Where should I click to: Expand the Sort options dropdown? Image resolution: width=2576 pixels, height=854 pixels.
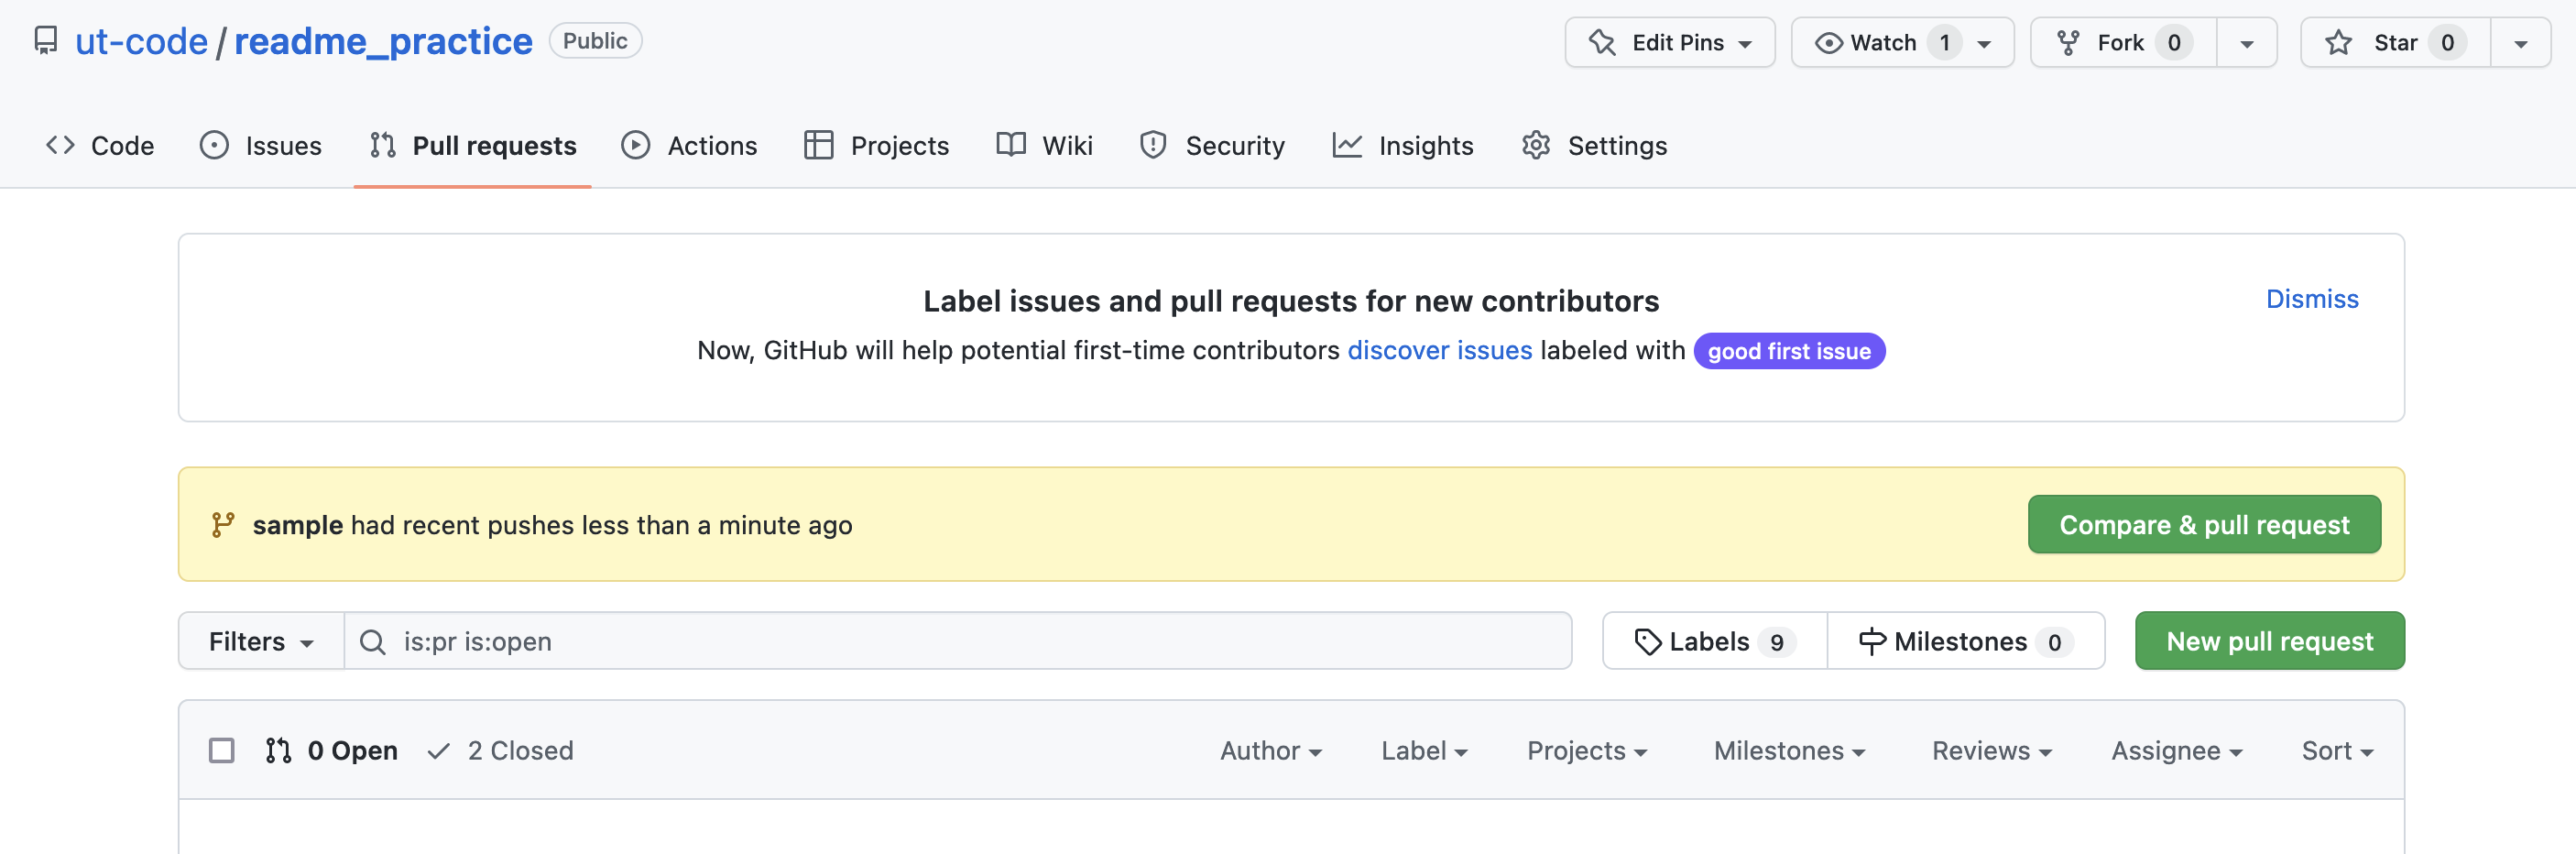click(2336, 750)
